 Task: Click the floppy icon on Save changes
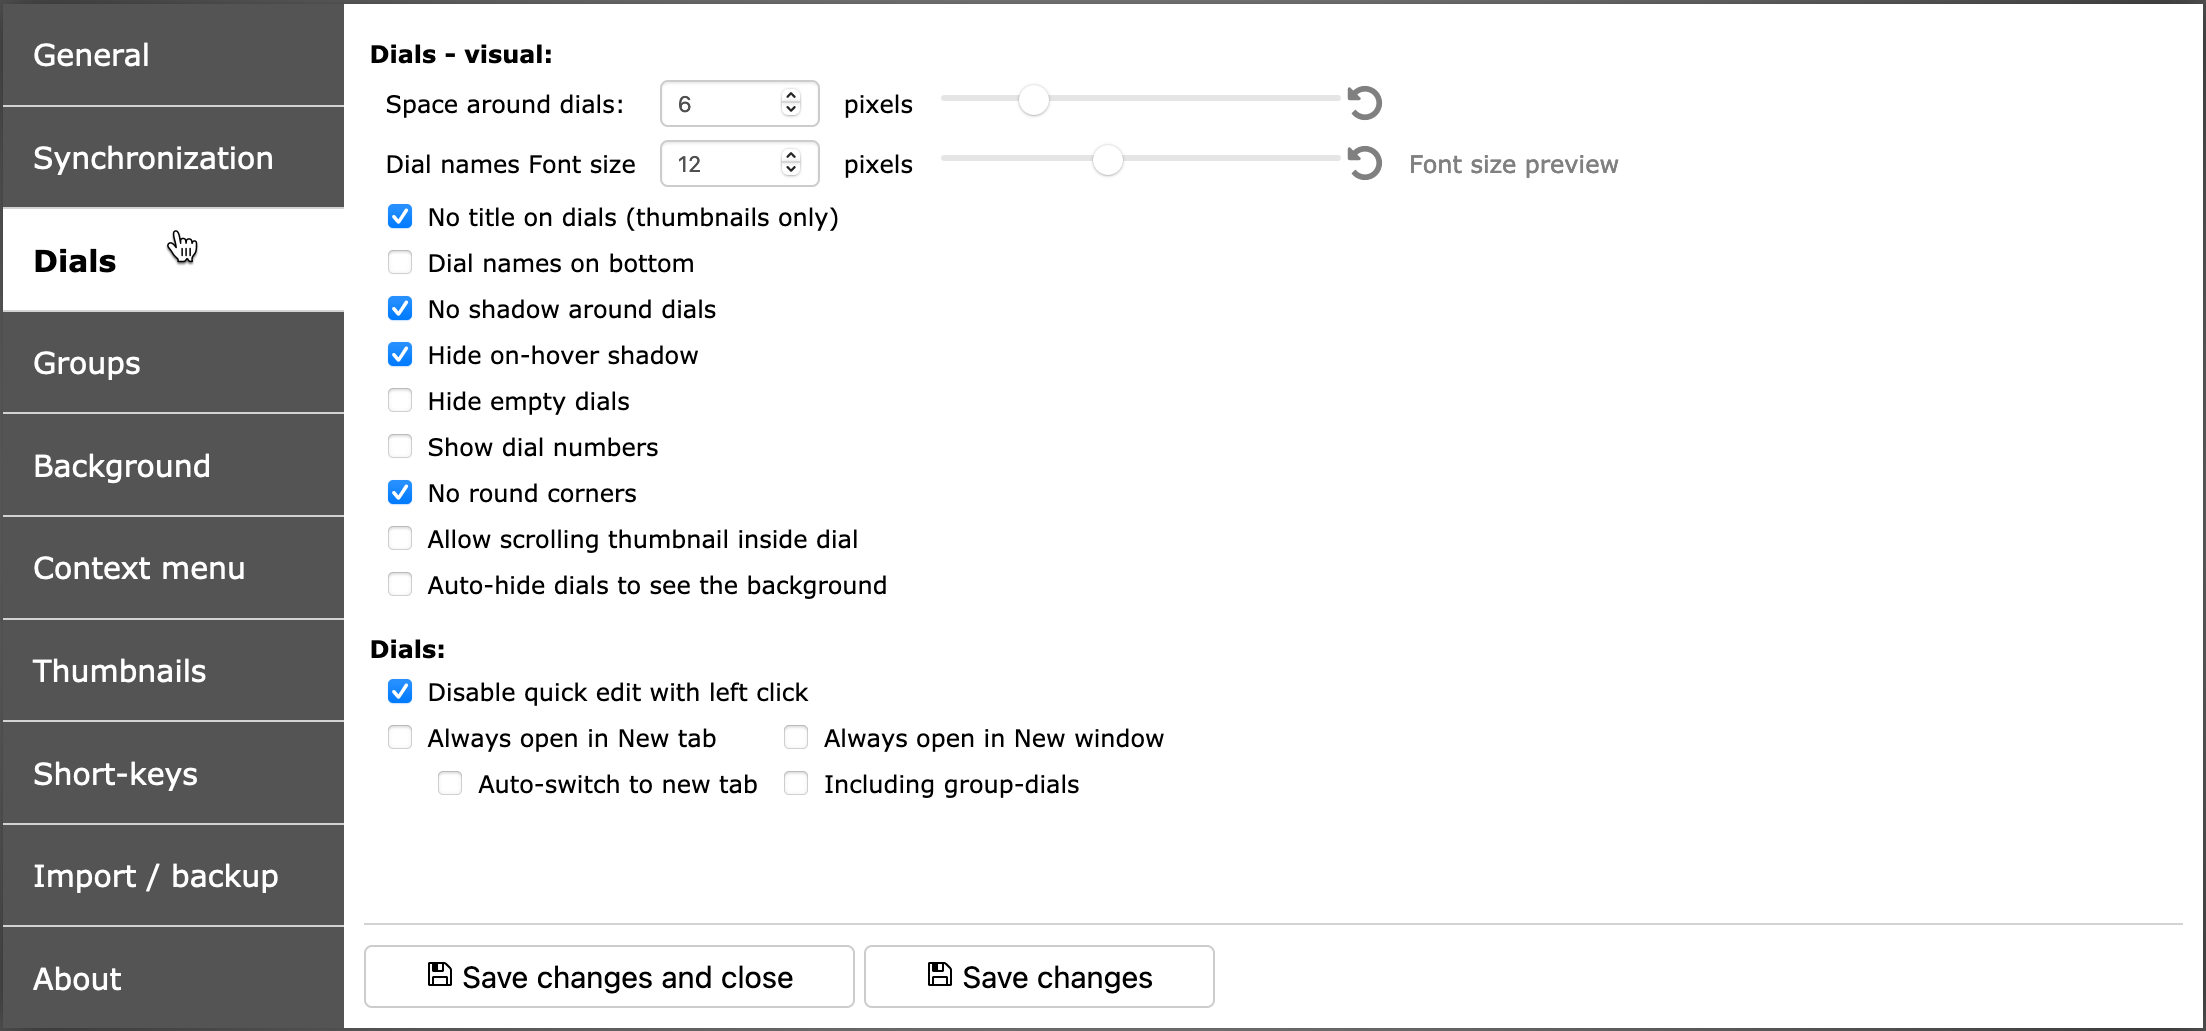coord(939,974)
